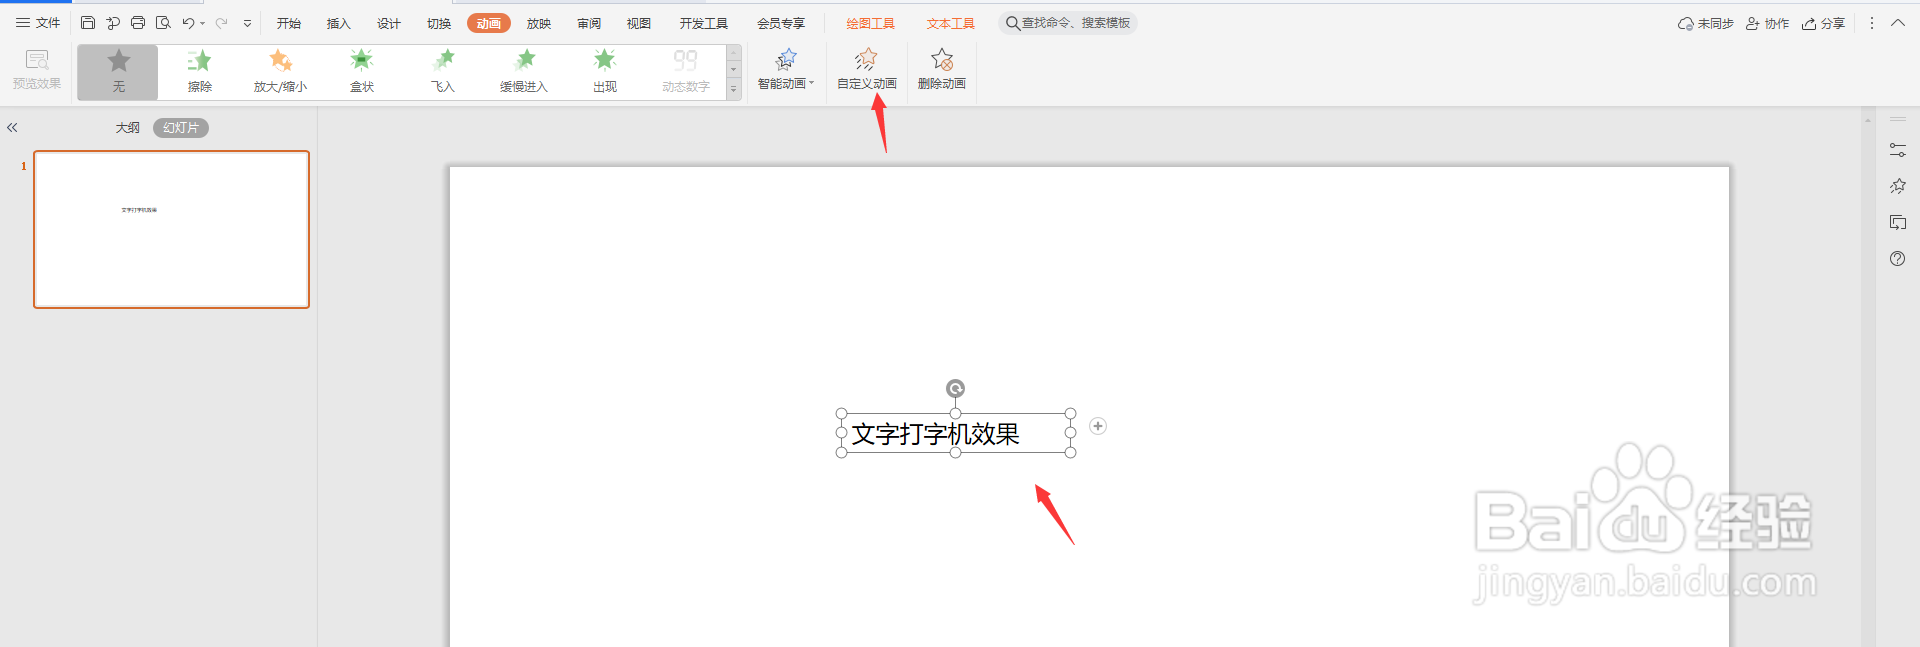This screenshot has width=1920, height=647.
Task: Switch to the 设计 tab
Action: pyautogui.click(x=389, y=23)
